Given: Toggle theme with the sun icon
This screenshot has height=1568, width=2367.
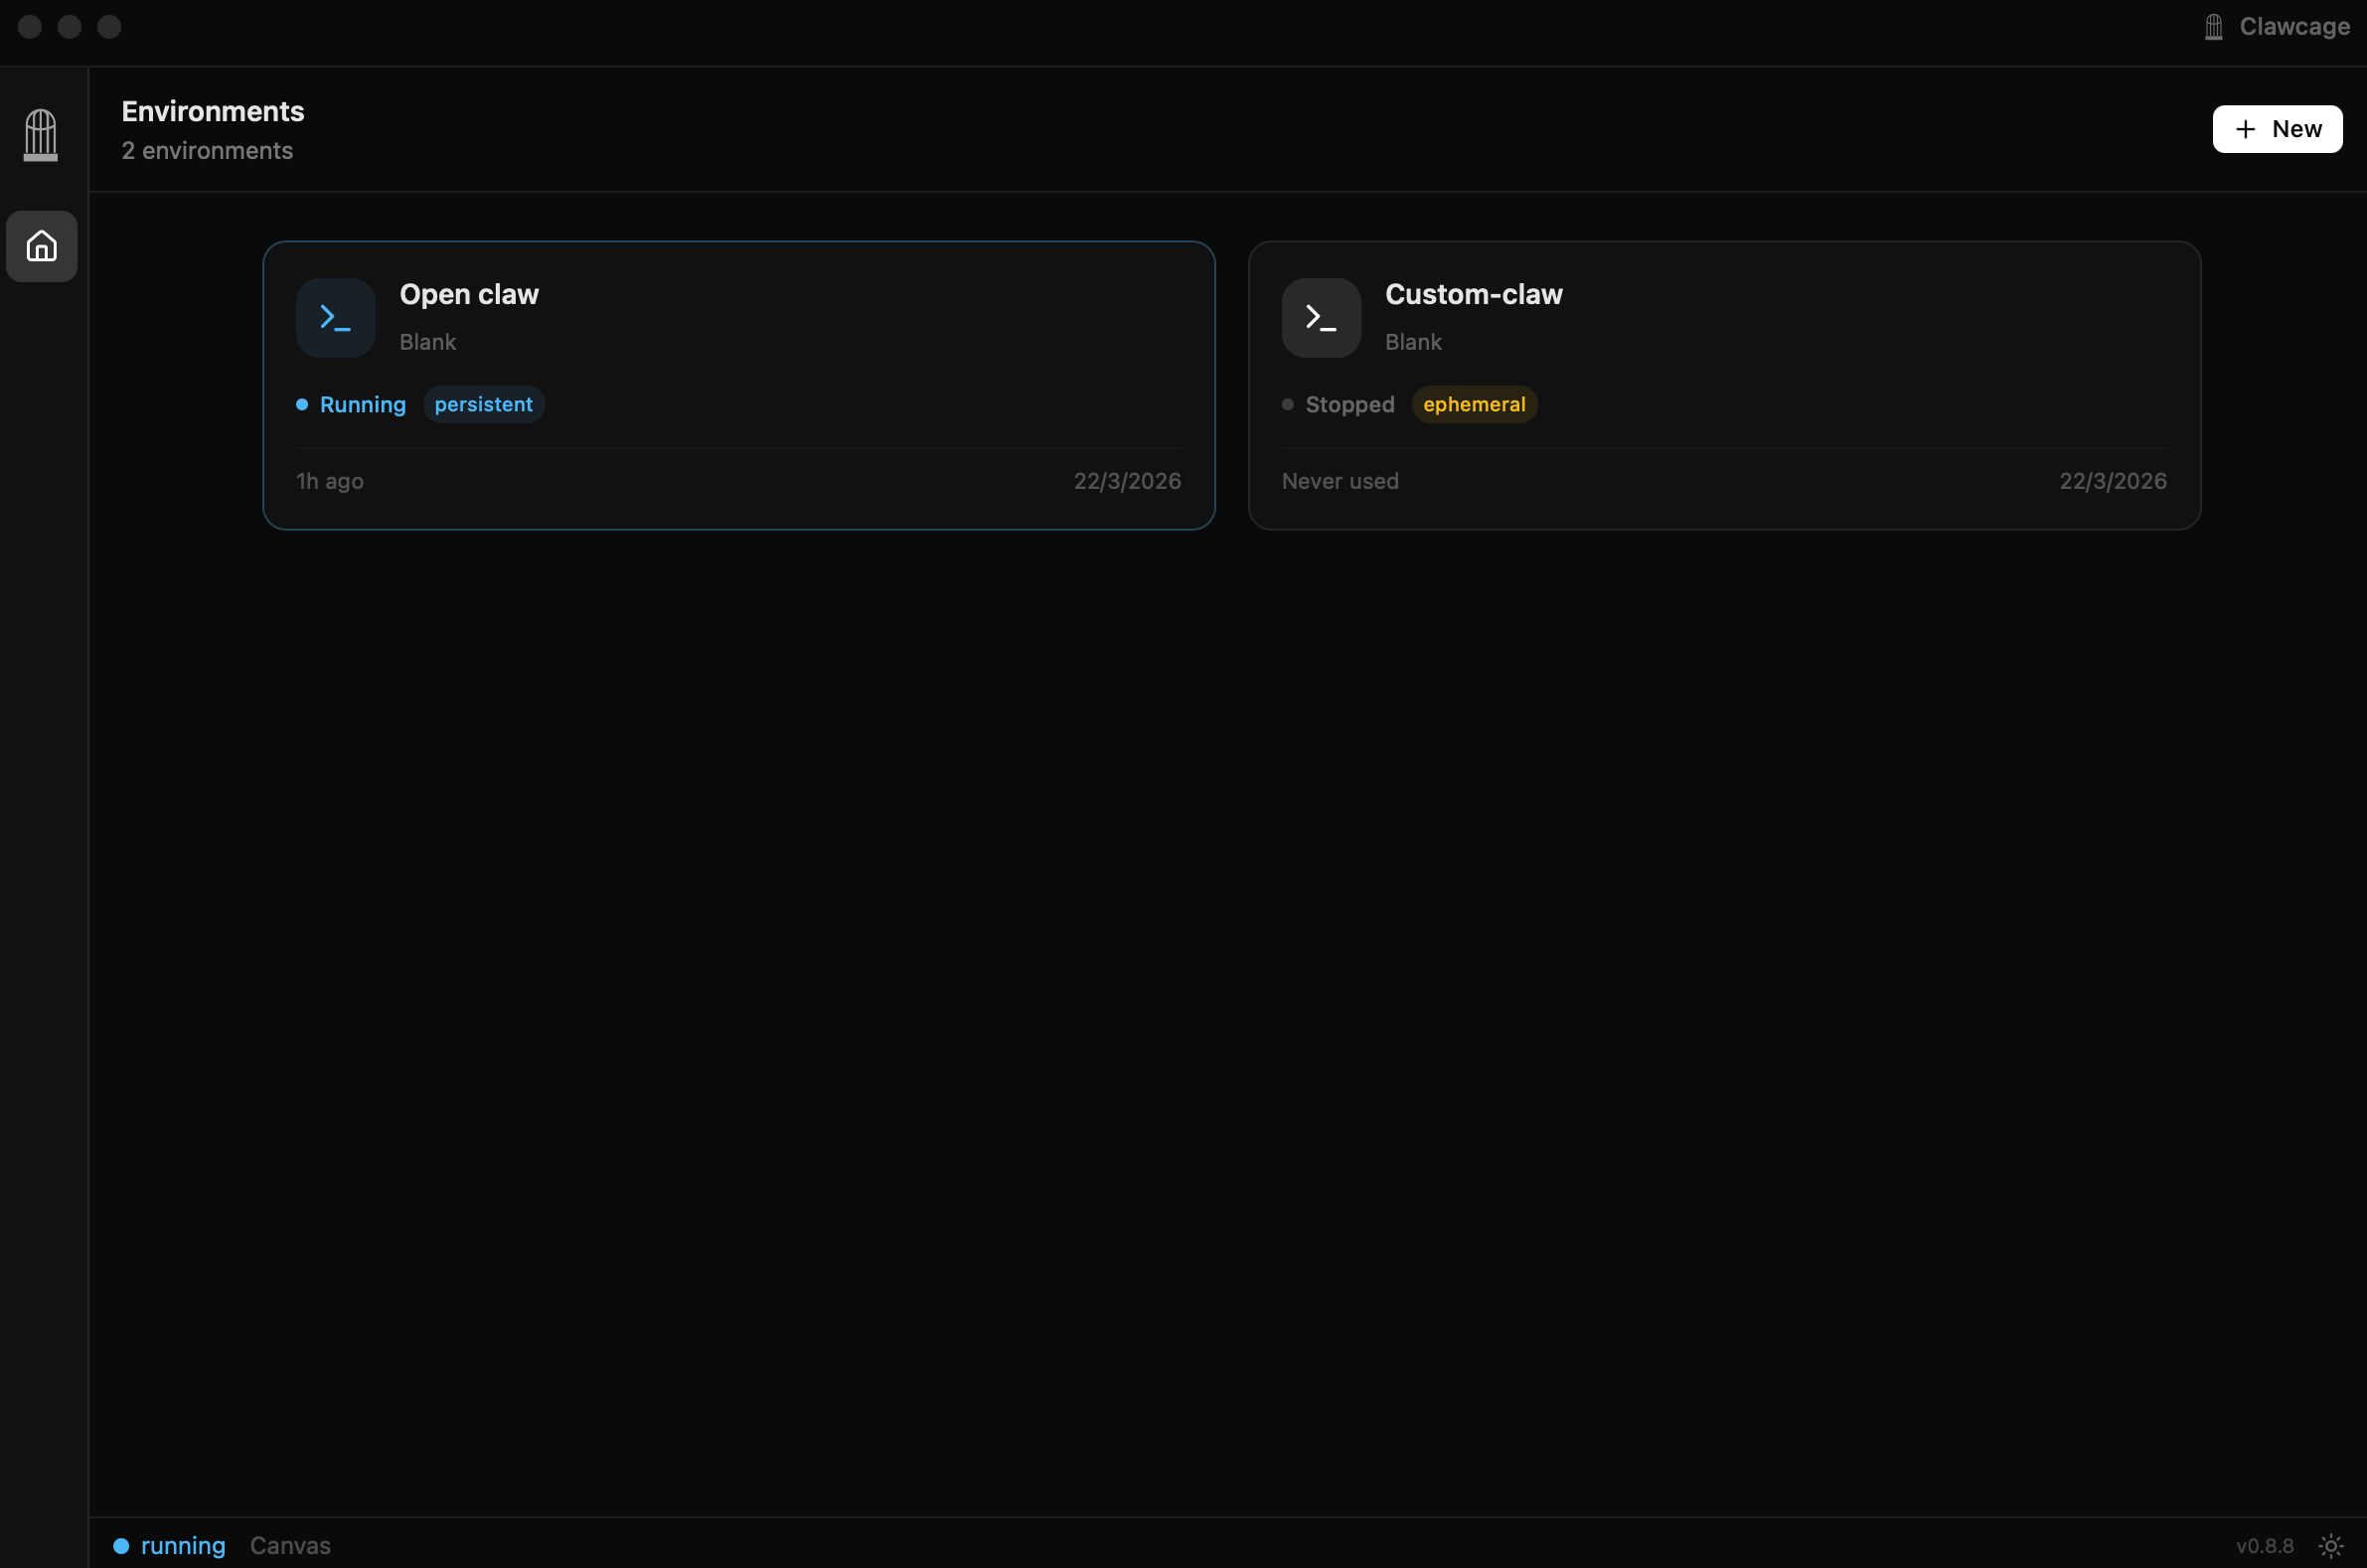Looking at the screenshot, I should coord(2330,1545).
